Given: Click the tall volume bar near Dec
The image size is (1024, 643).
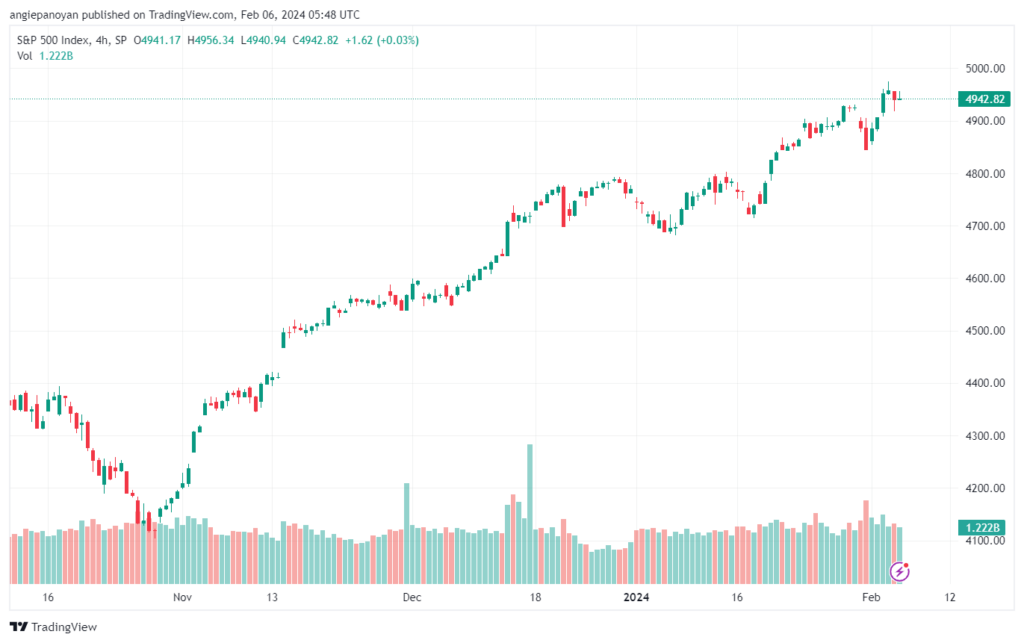Looking at the screenshot, I should pyautogui.click(x=407, y=533).
